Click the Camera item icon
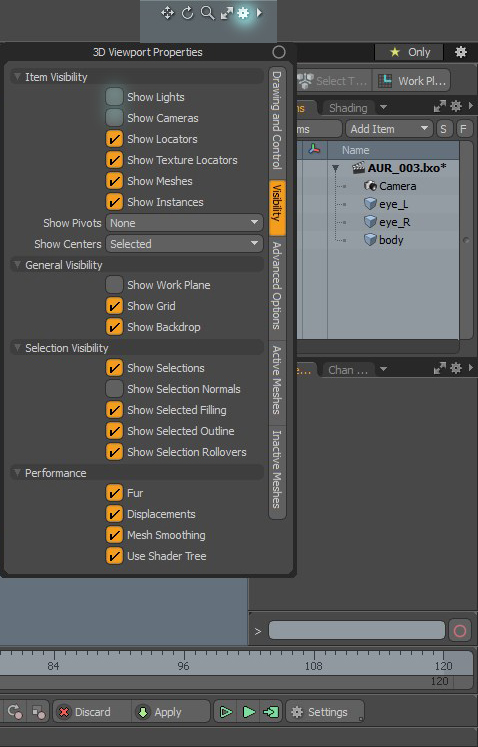This screenshot has width=478, height=747. pyautogui.click(x=370, y=186)
